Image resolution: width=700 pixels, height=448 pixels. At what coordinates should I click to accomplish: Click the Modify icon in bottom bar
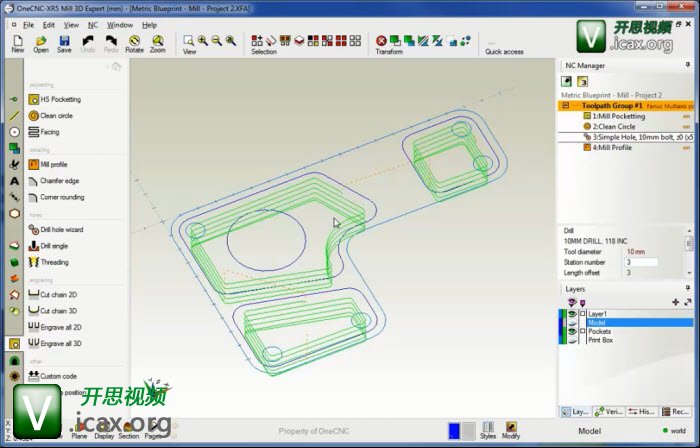pyautogui.click(x=511, y=430)
